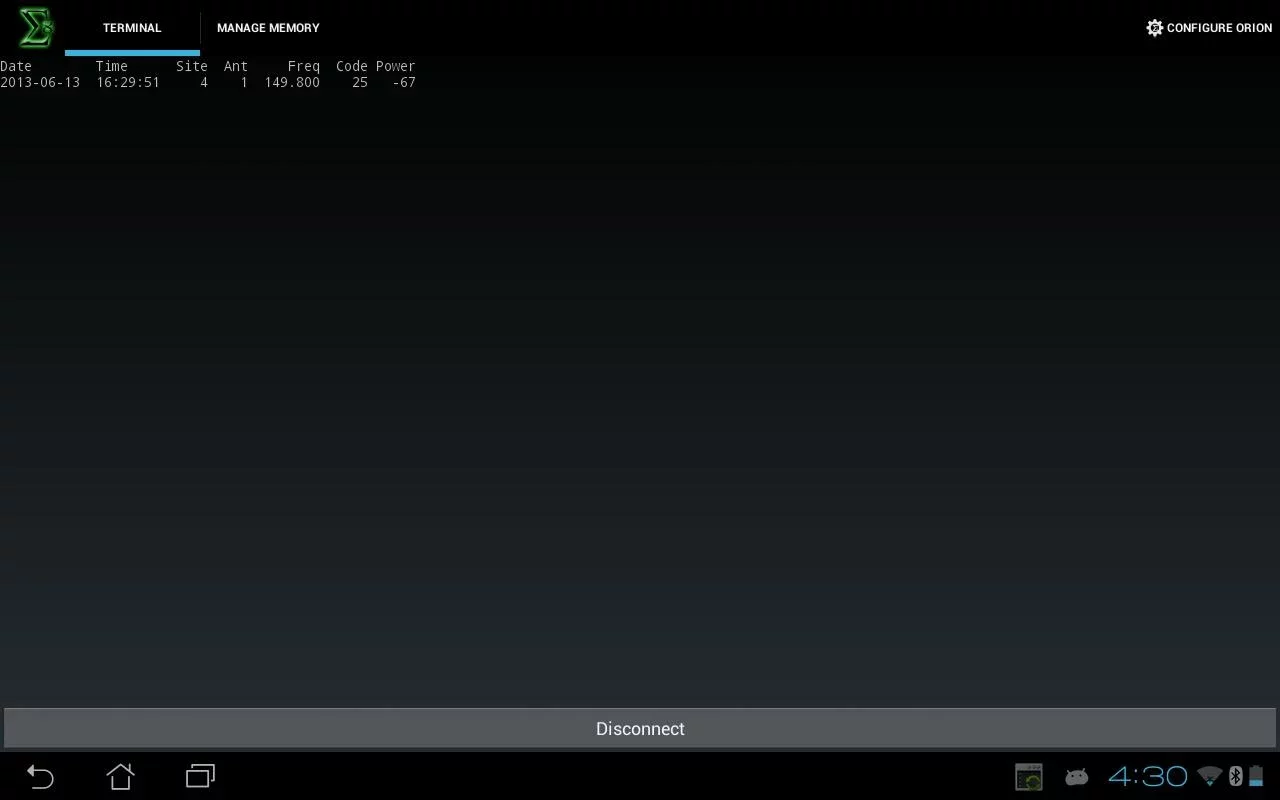Click the Ant column header
Viewport: 1280px width, 800px height.
click(236, 66)
